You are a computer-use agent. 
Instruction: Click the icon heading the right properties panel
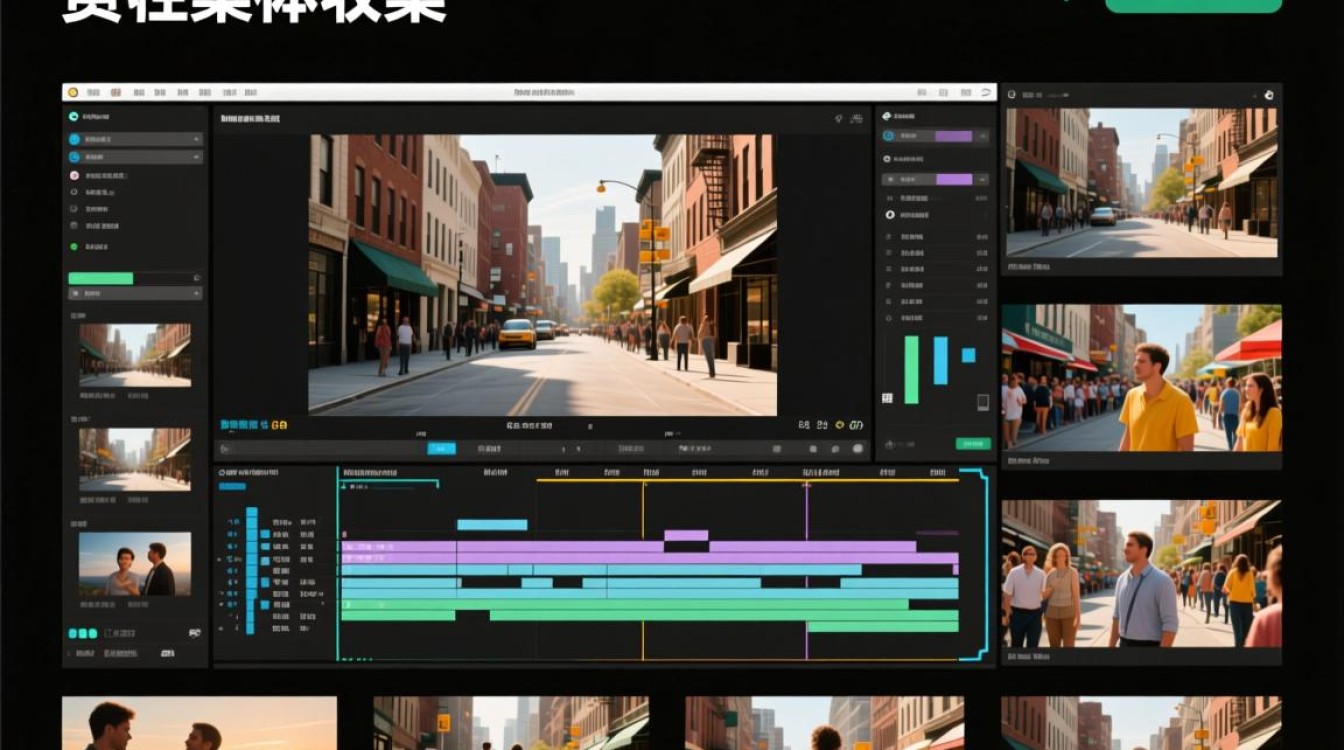click(886, 117)
